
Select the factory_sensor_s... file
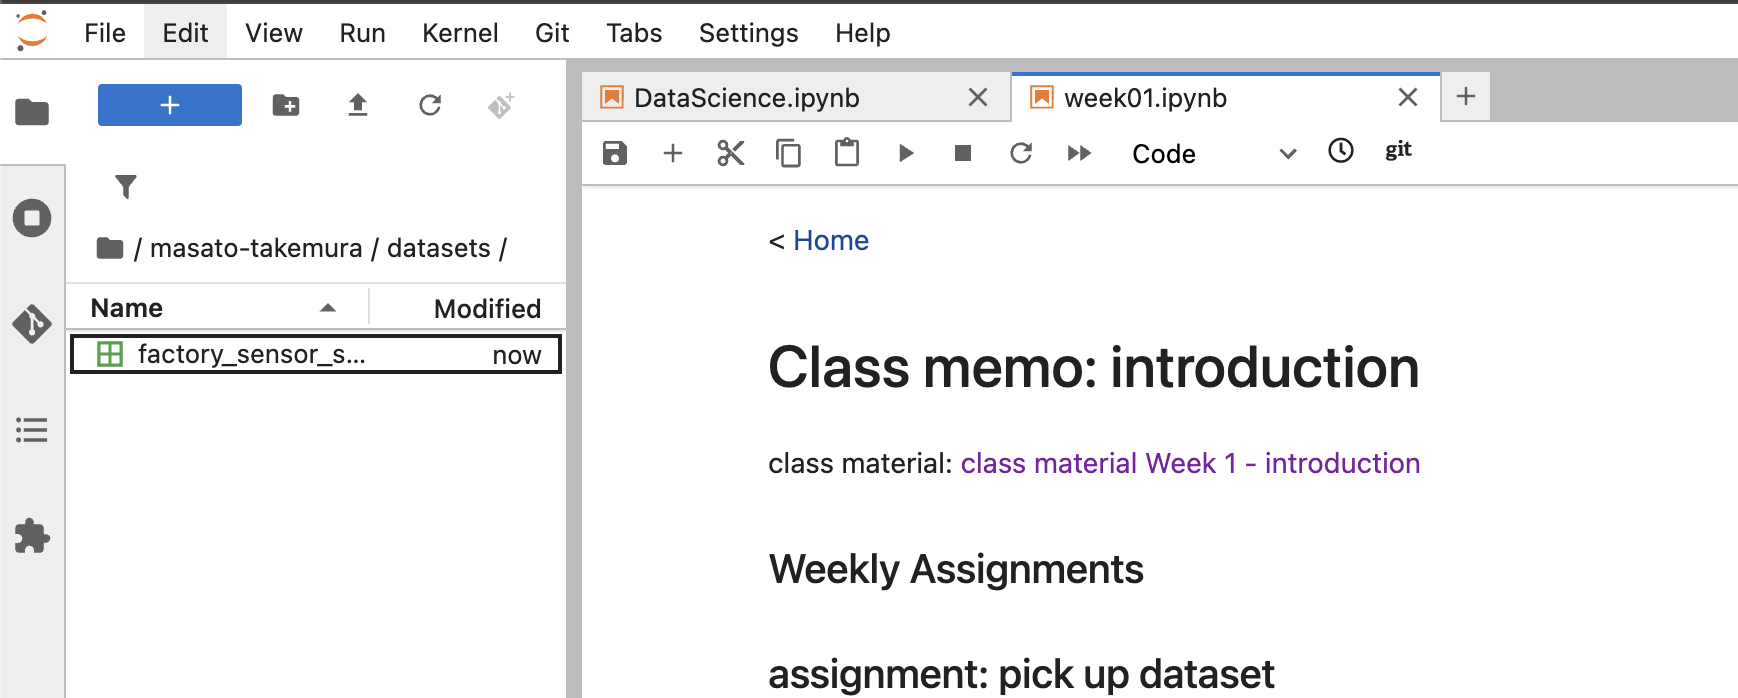pyautogui.click(x=251, y=355)
